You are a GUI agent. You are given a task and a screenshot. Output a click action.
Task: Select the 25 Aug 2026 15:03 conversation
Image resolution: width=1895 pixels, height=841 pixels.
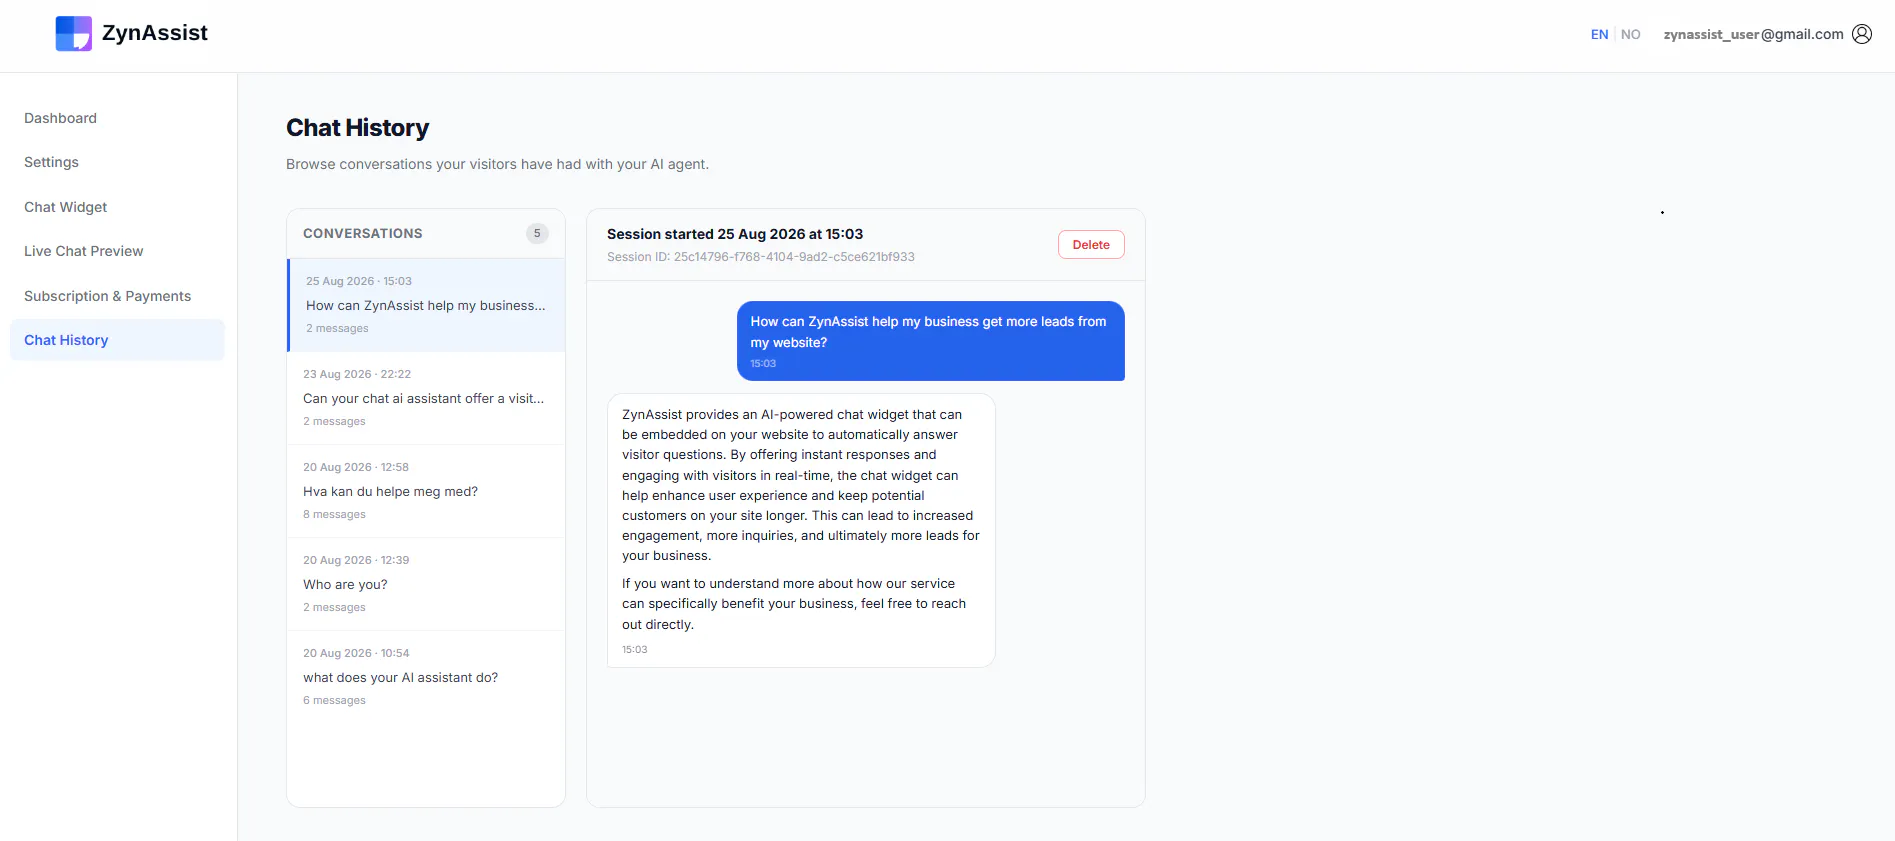427,305
